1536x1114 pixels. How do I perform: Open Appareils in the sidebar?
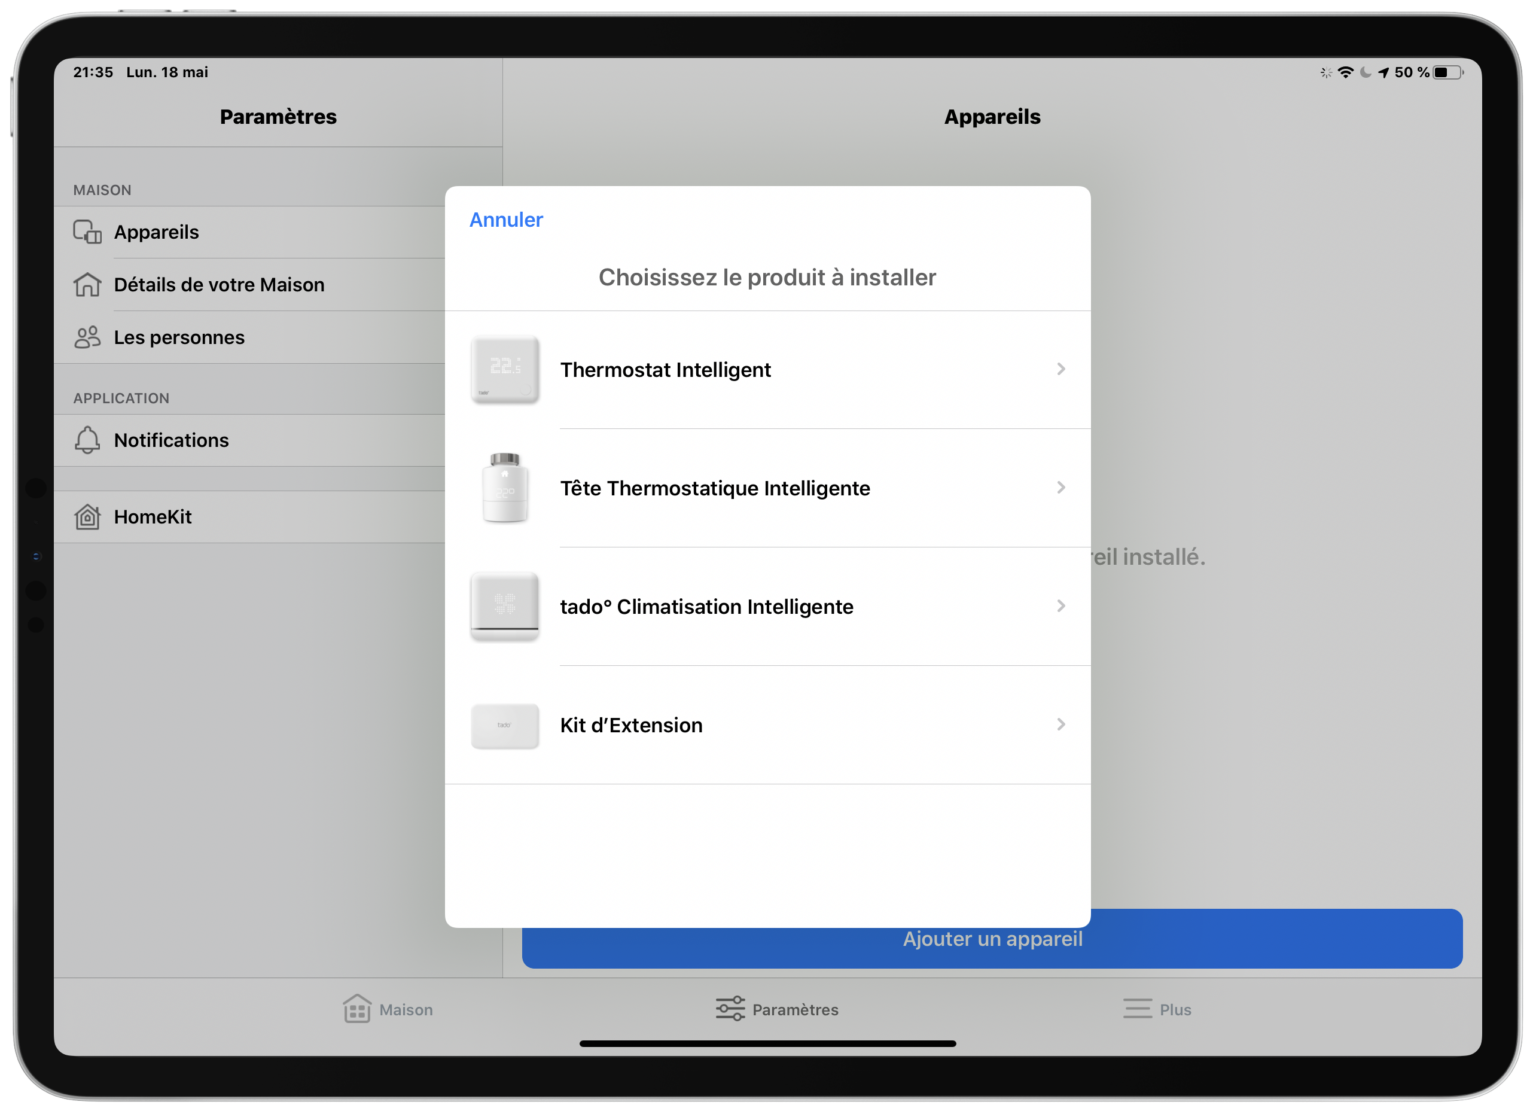click(x=250, y=232)
